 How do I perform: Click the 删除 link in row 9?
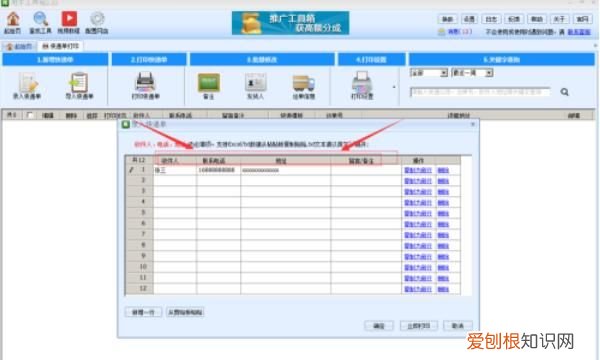tap(443, 257)
